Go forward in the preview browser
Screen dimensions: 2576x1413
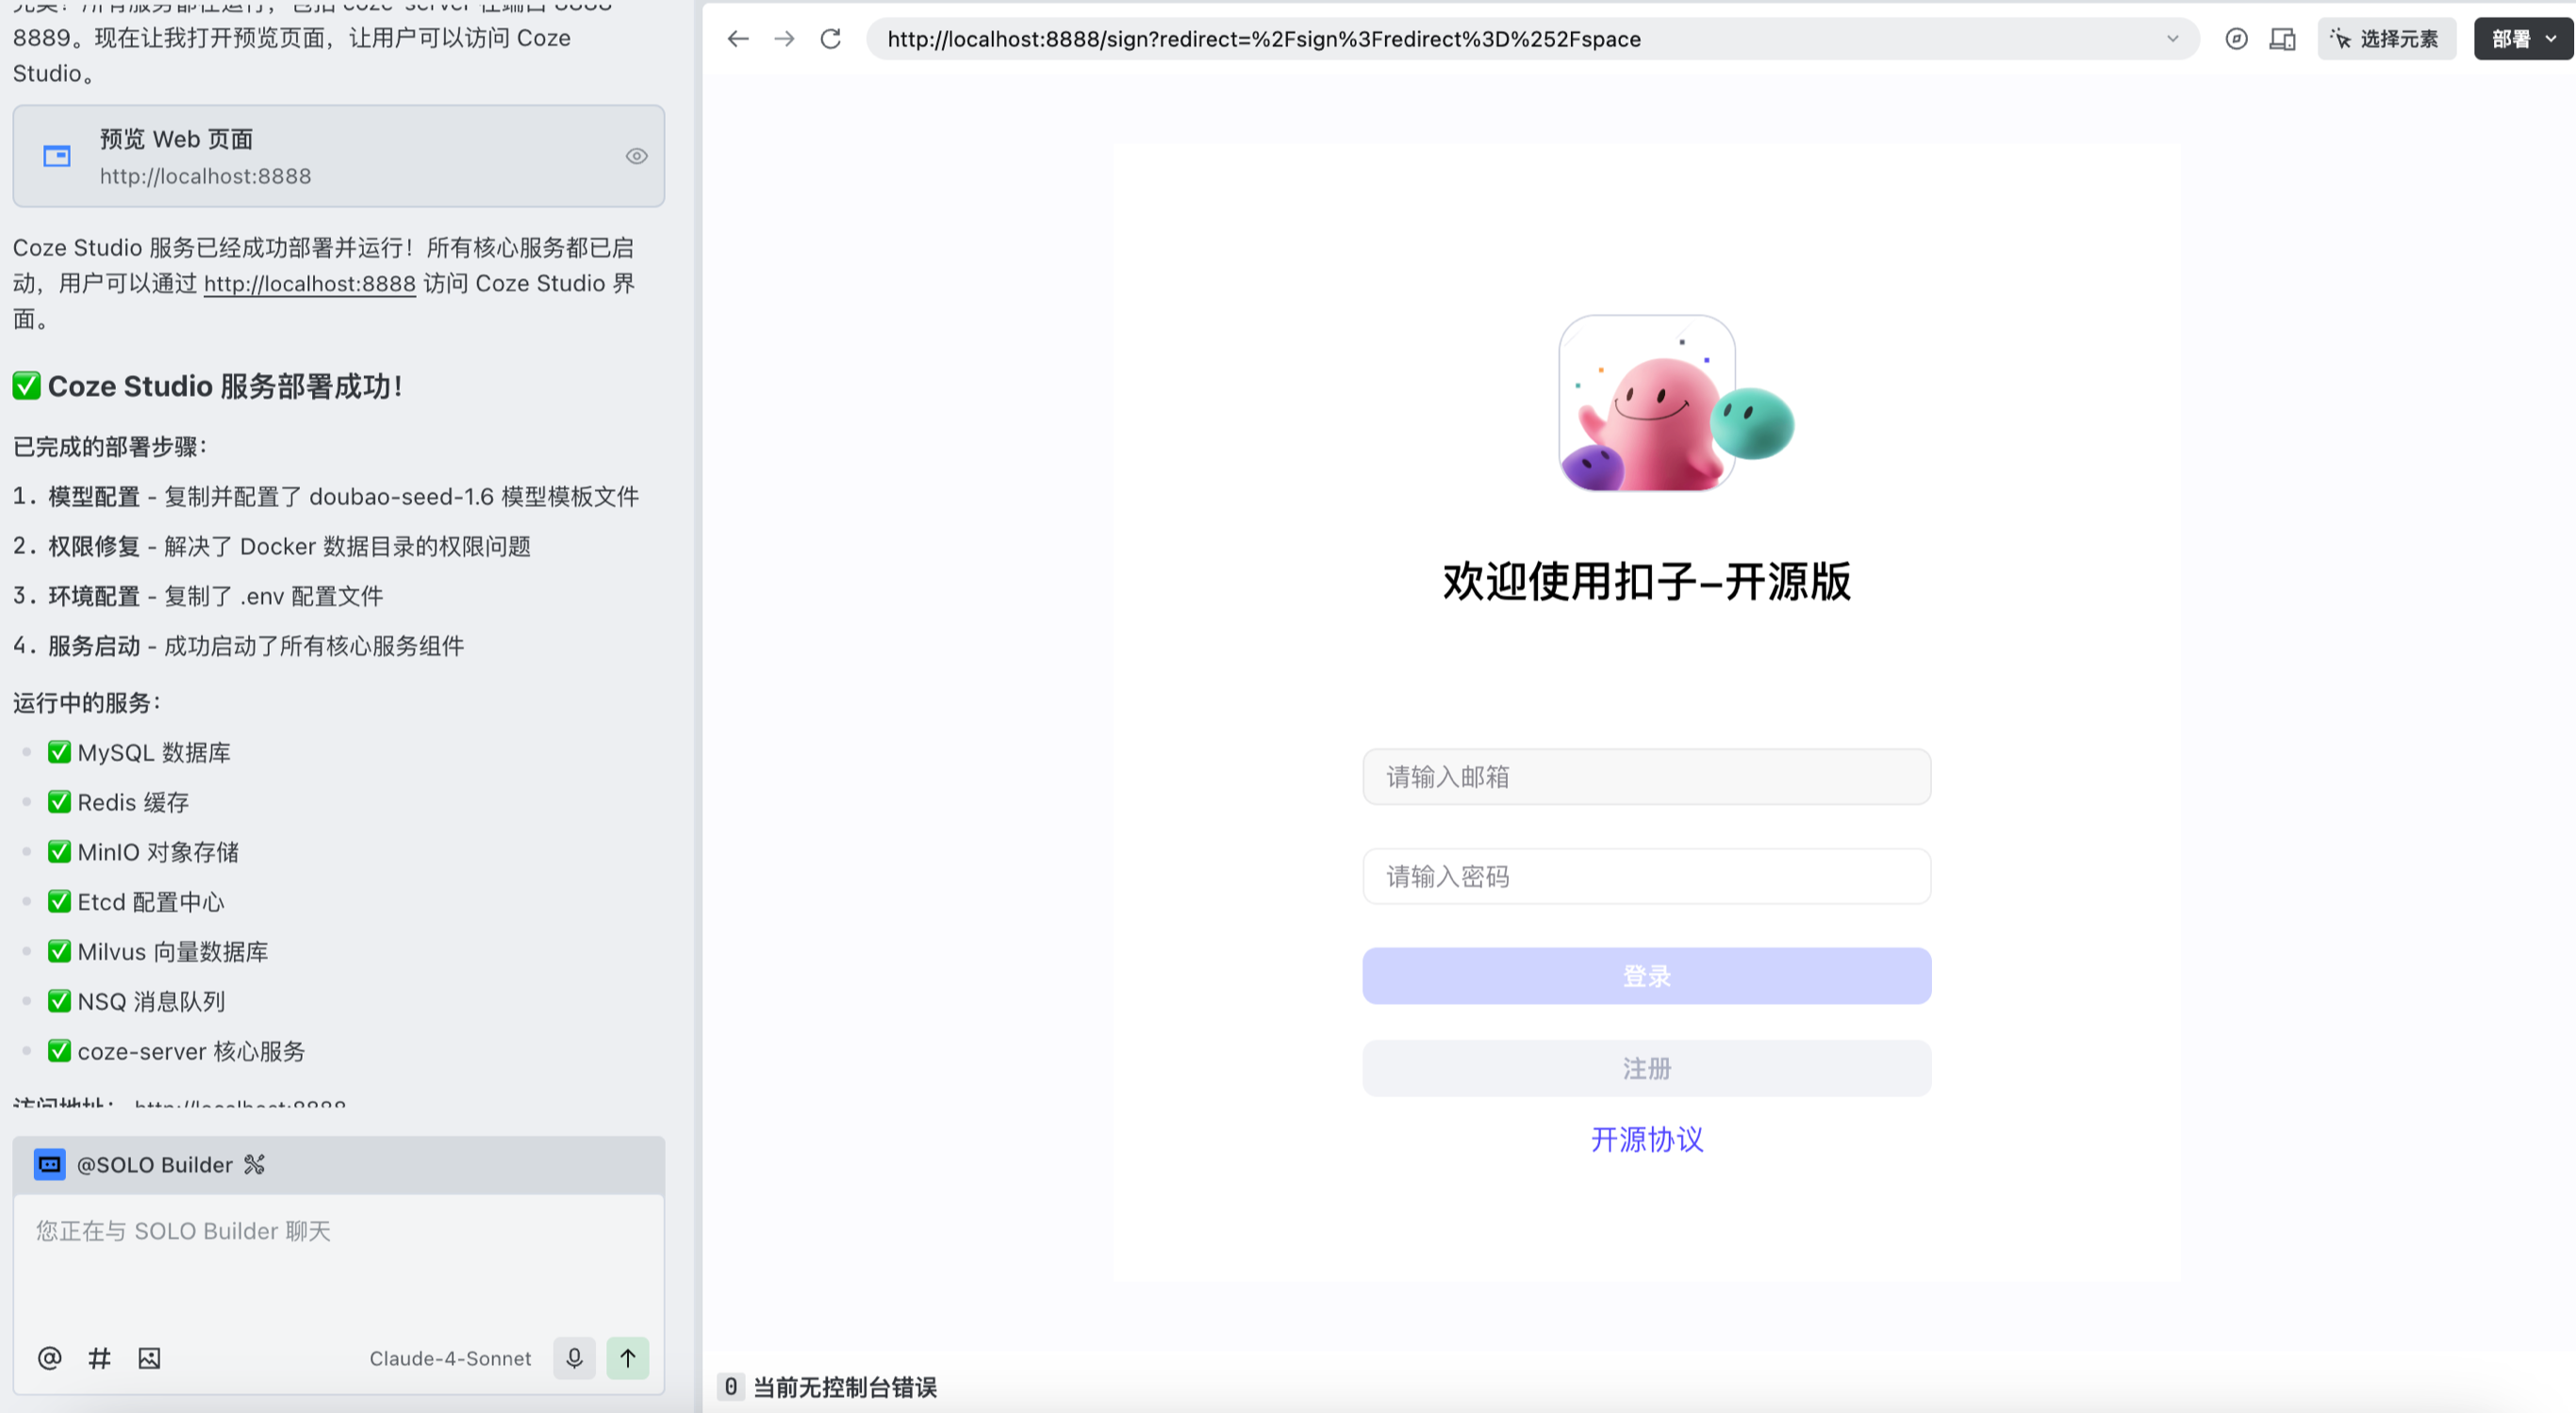[x=785, y=39]
